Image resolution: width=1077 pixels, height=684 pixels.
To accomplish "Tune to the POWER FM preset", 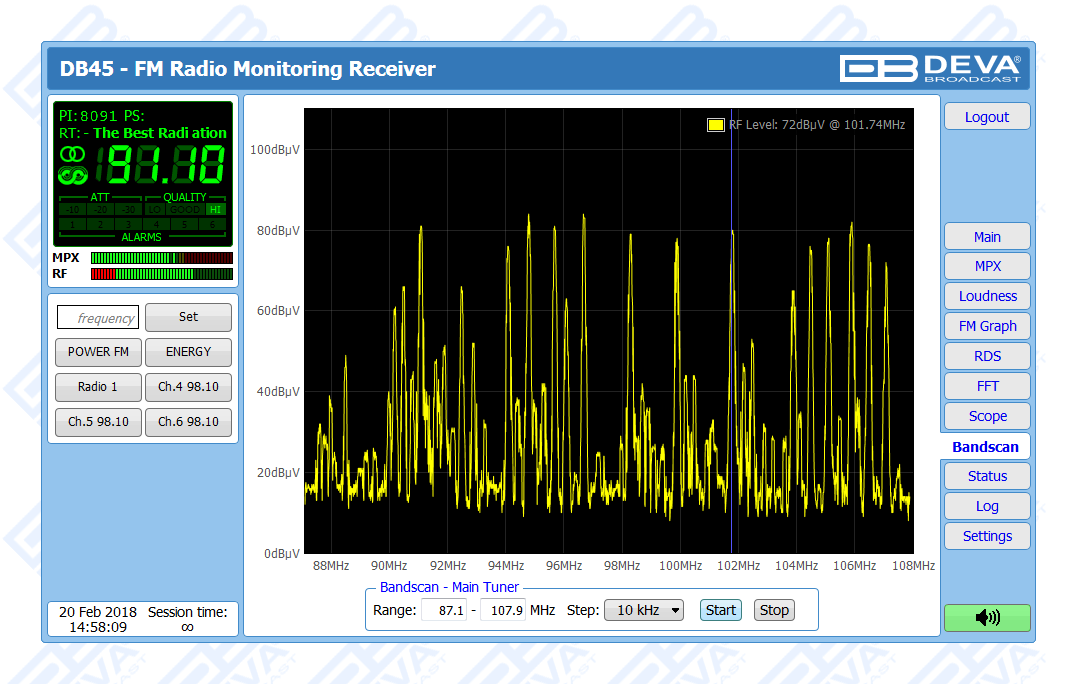I will click(98, 352).
